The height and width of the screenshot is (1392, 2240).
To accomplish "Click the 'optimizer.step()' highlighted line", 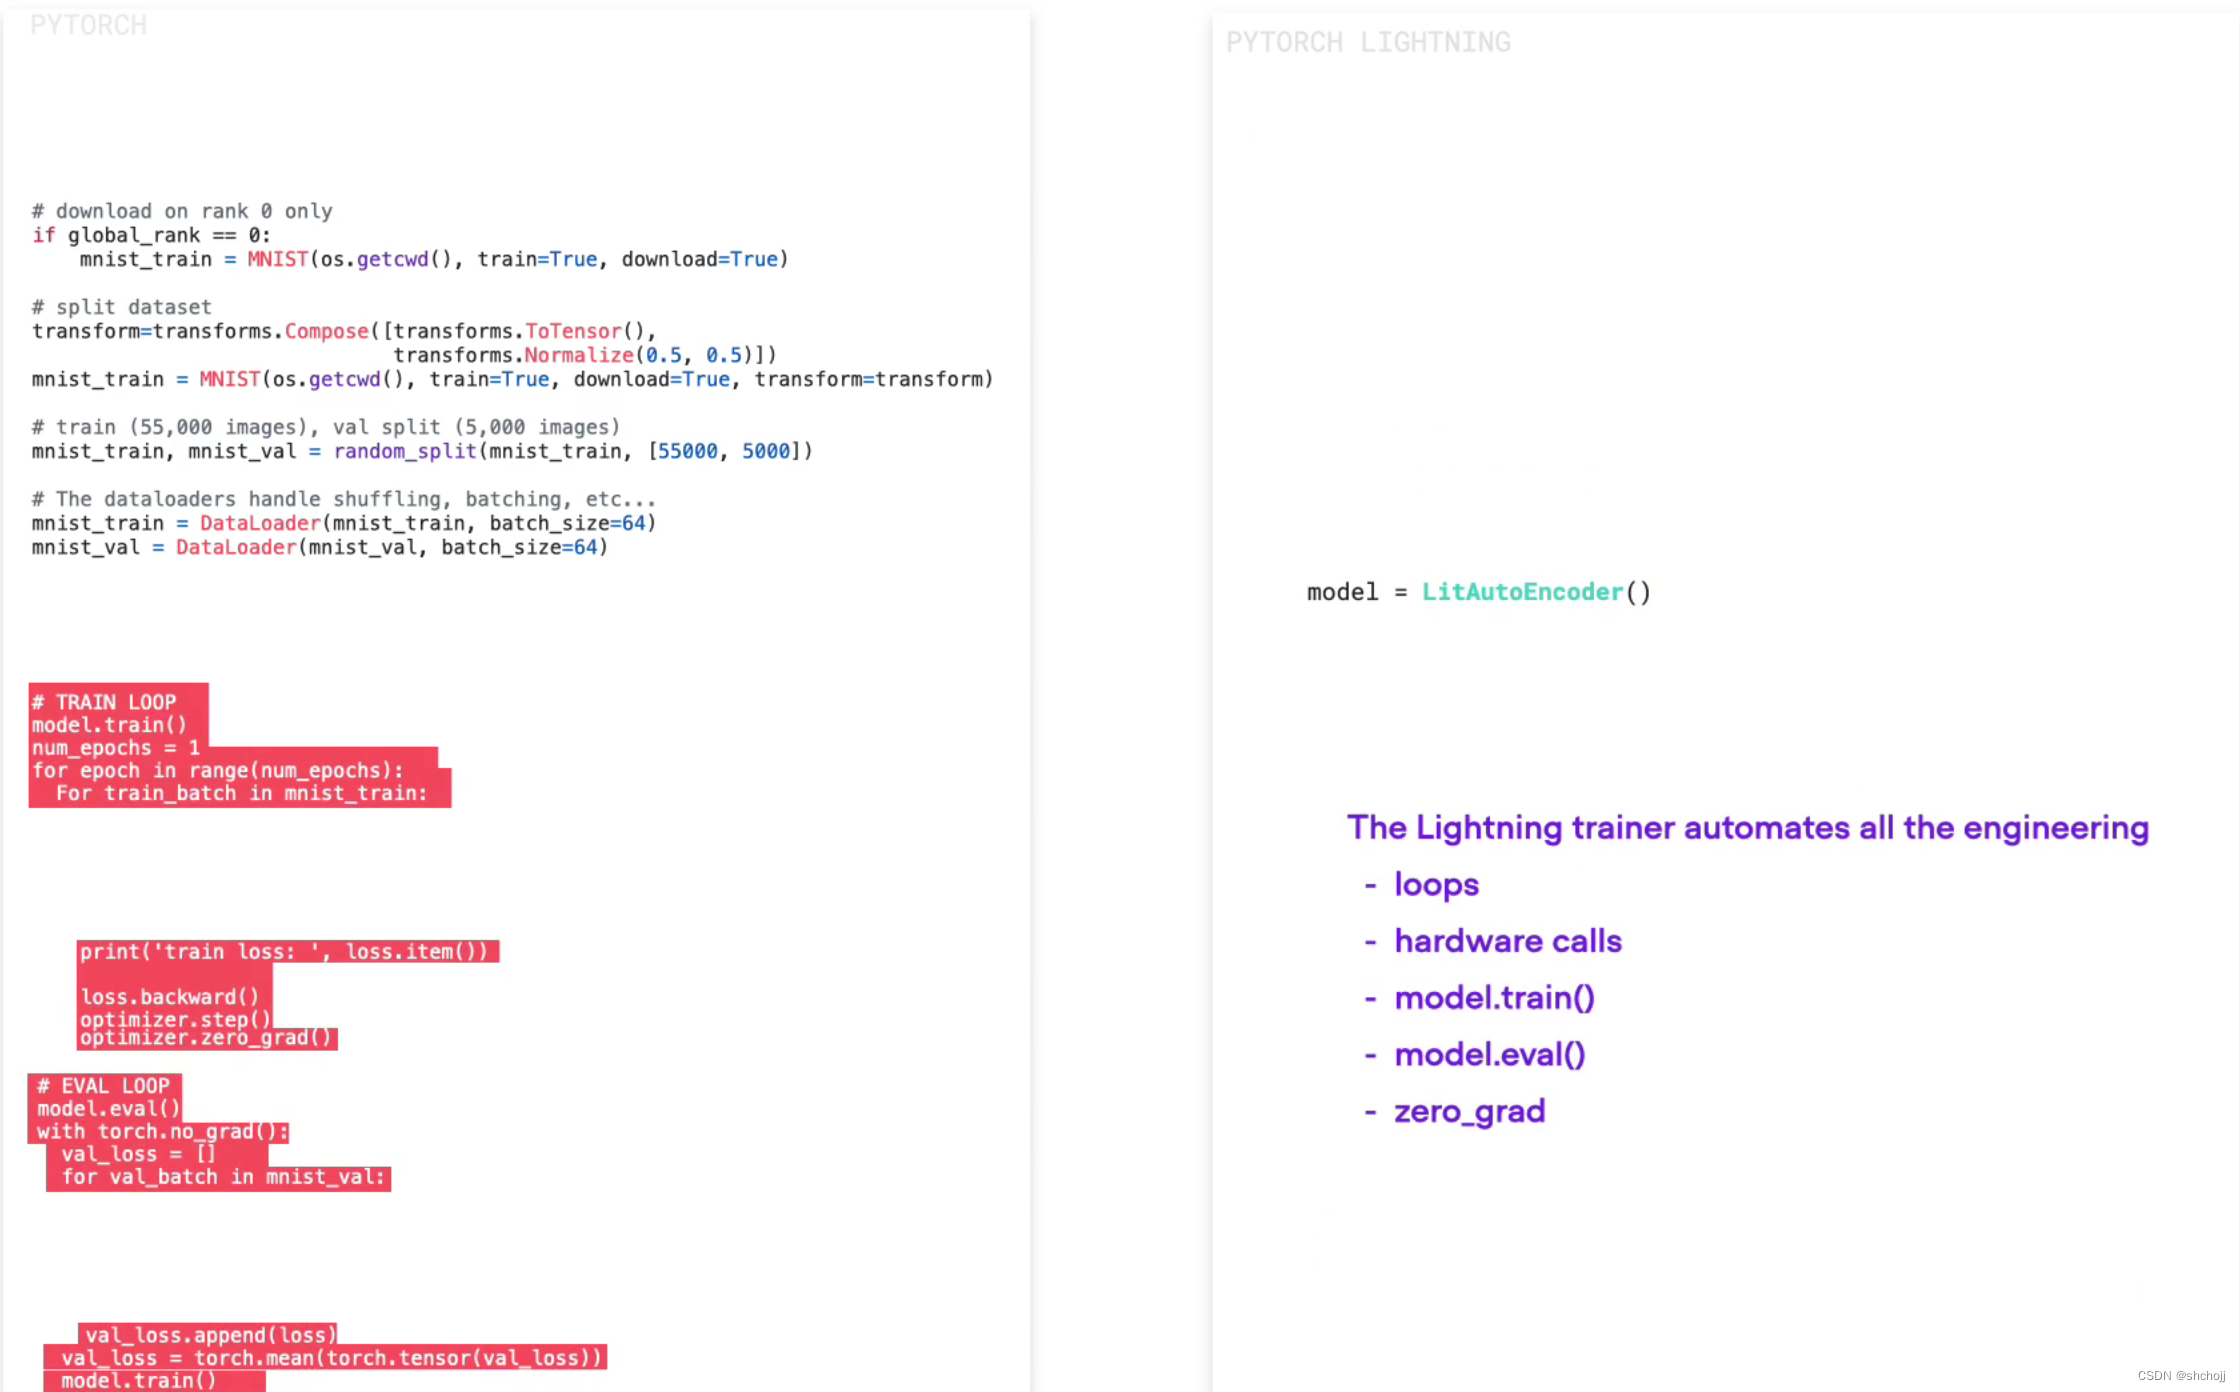I will 175,1019.
